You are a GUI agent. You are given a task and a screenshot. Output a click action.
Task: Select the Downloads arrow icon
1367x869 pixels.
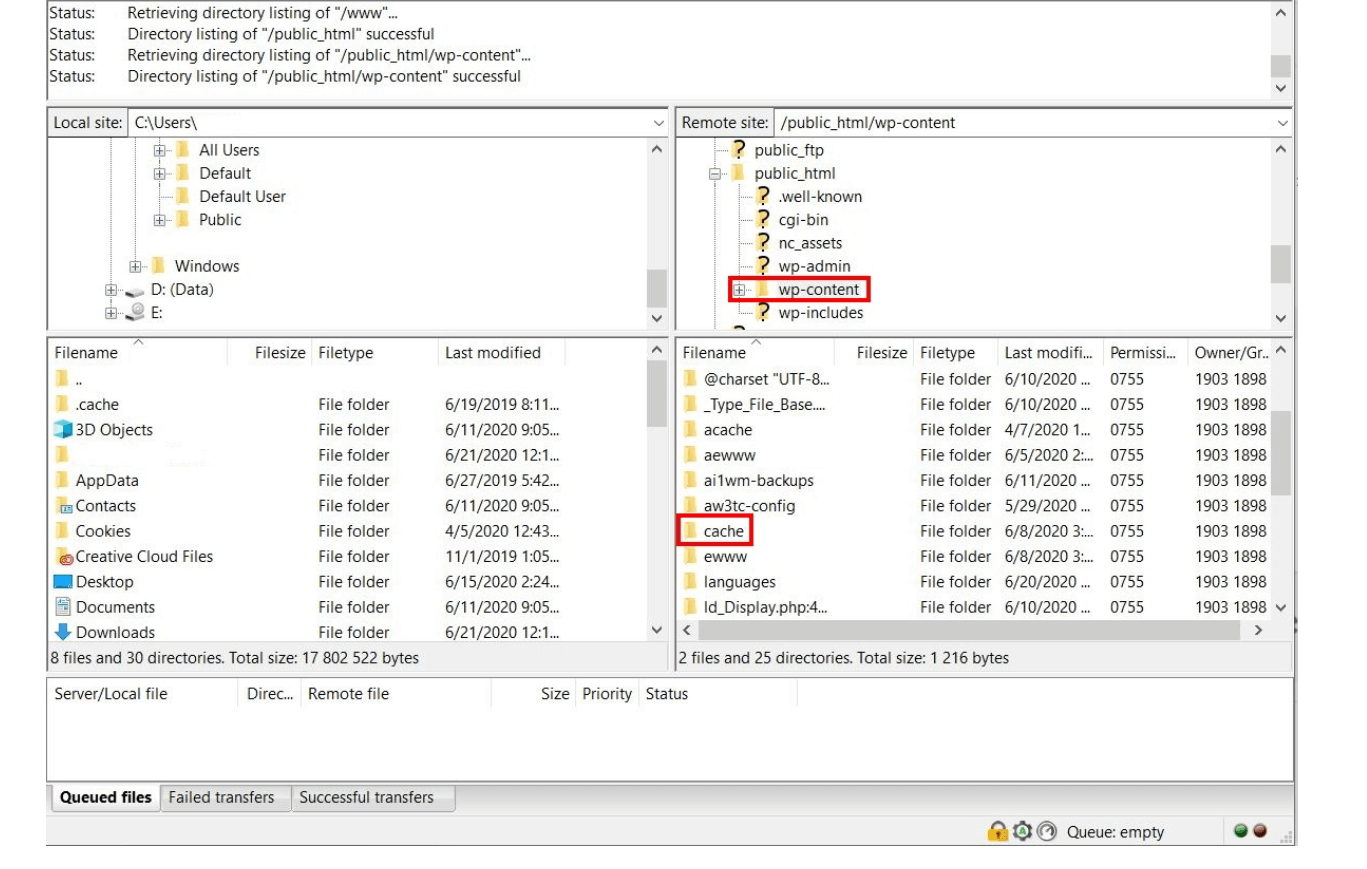[x=63, y=632]
